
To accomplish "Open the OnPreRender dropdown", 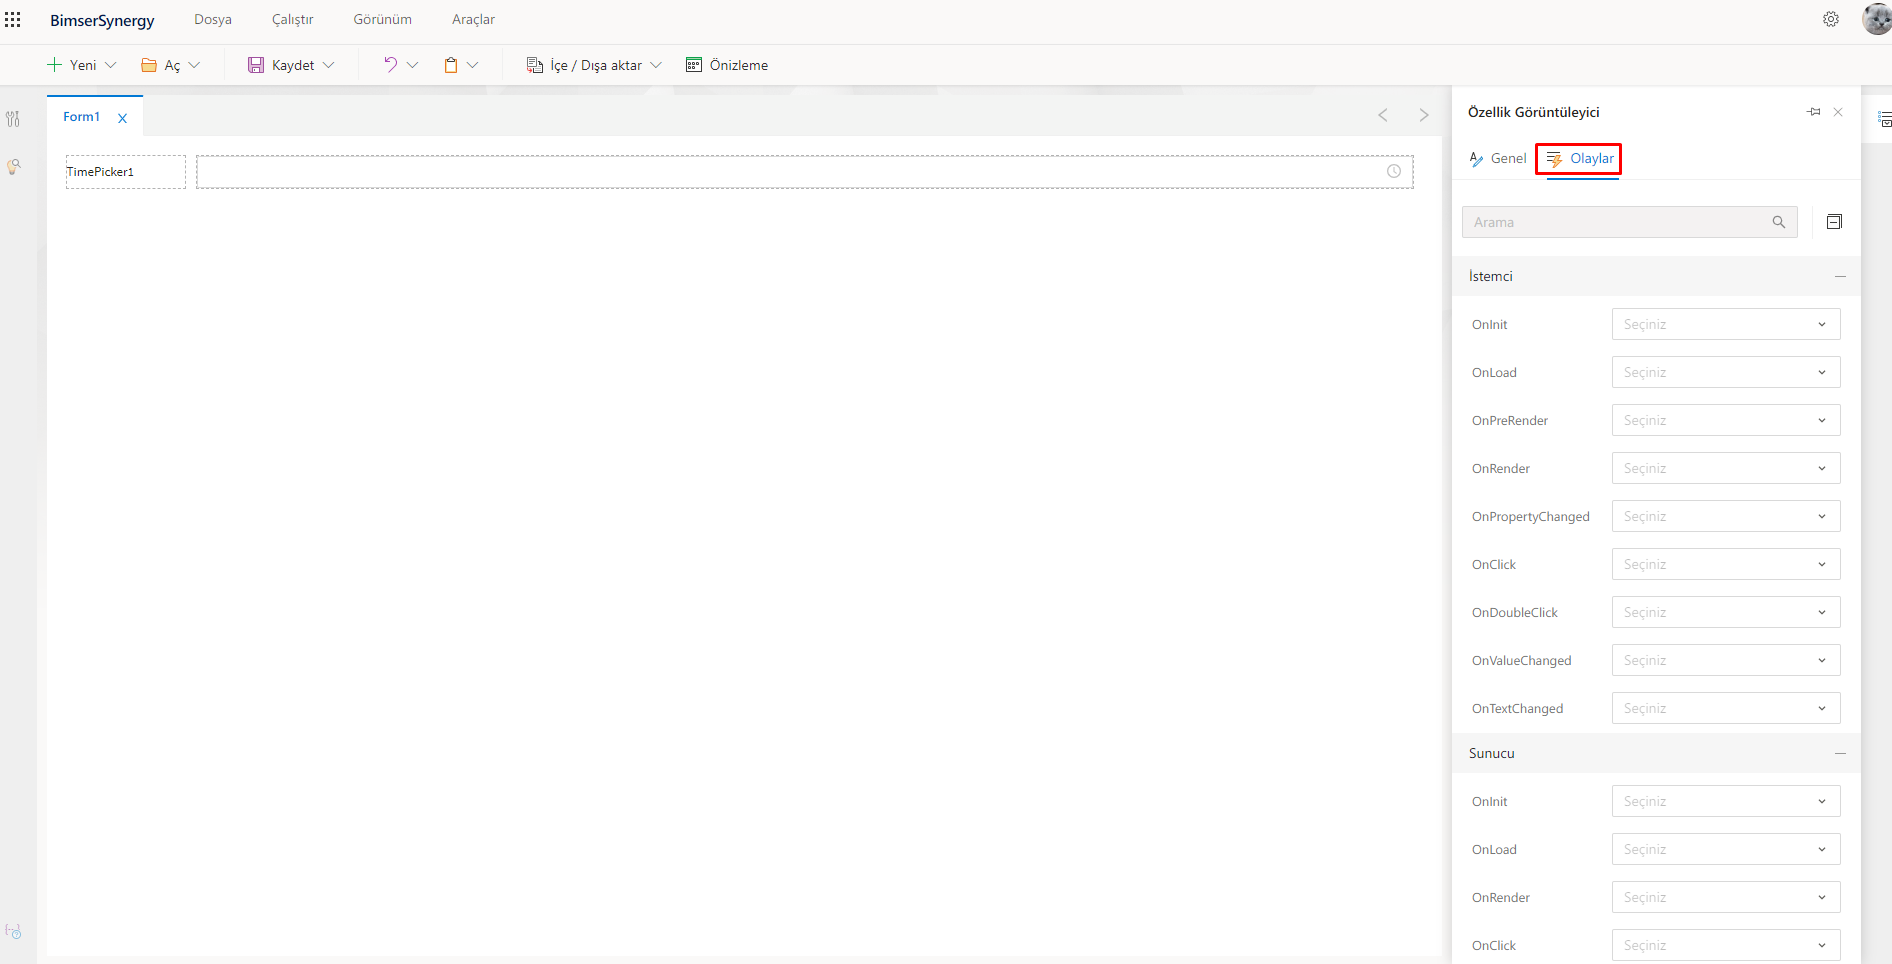I will pos(1726,420).
